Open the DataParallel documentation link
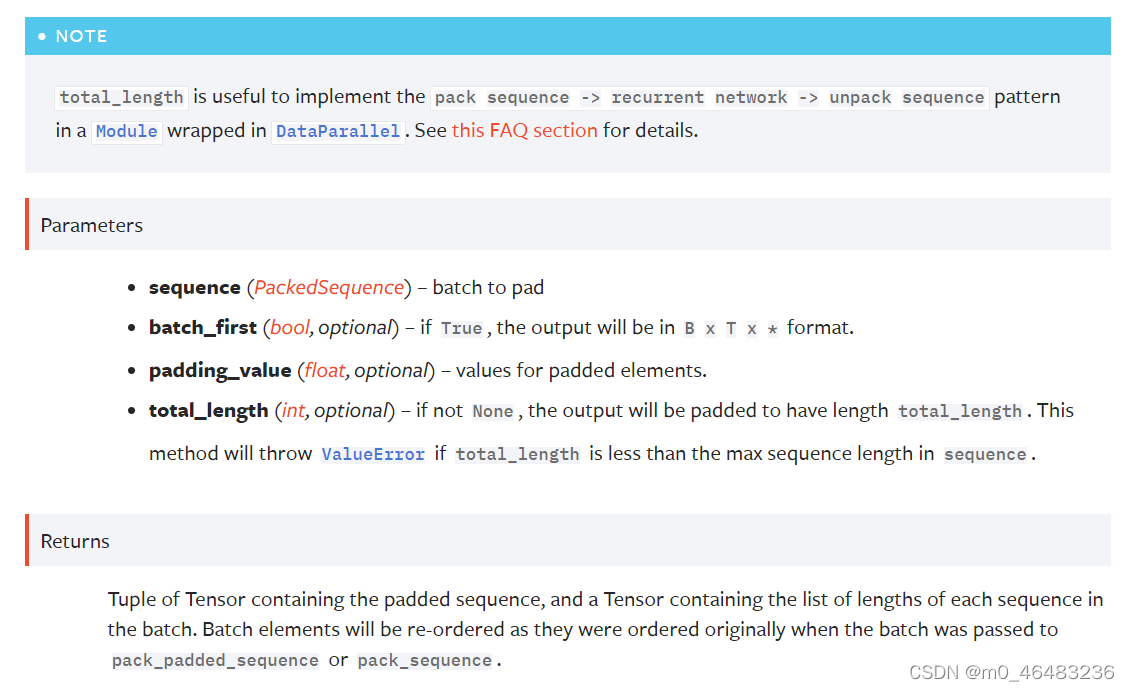Image resolution: width=1130 pixels, height=691 pixels. (338, 130)
